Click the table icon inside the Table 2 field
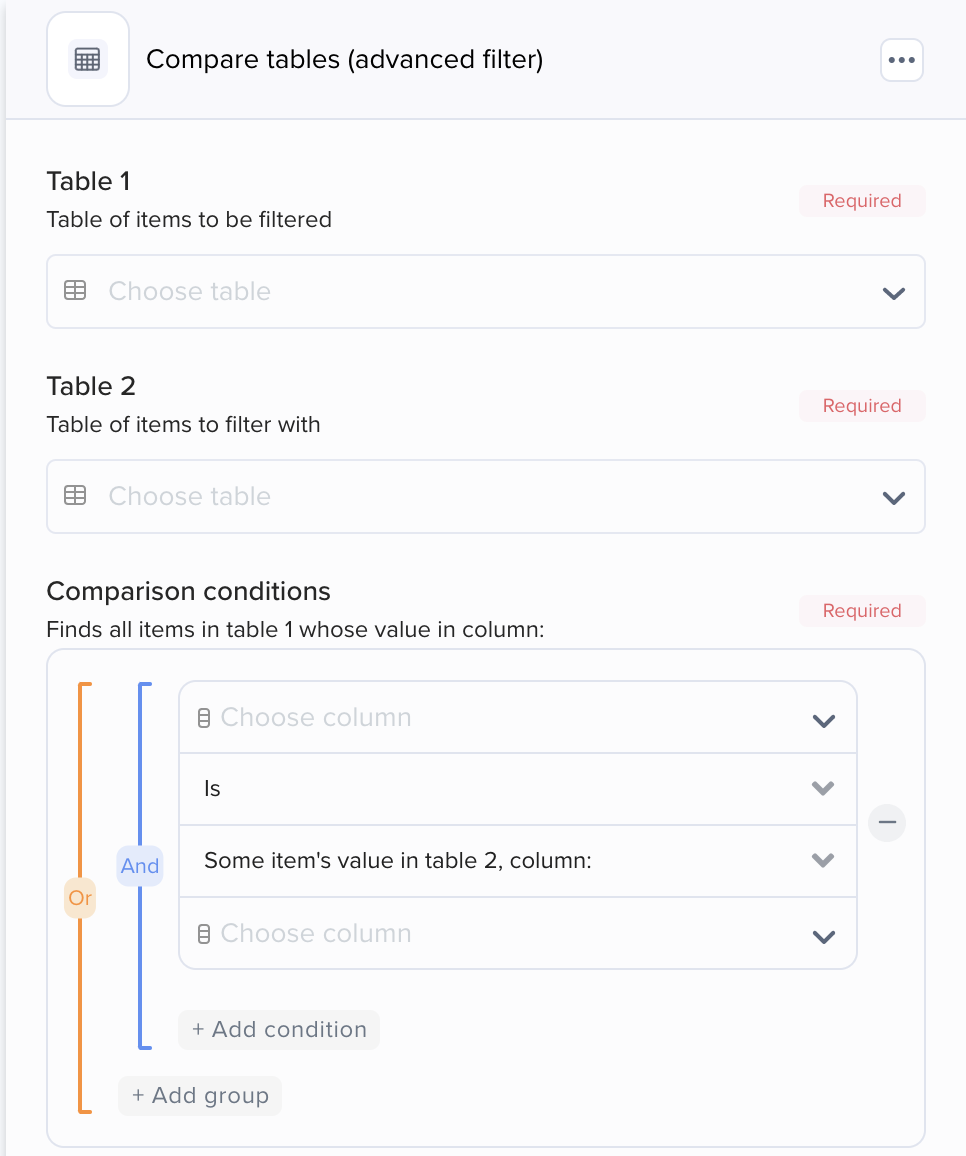966x1156 pixels. [75, 496]
